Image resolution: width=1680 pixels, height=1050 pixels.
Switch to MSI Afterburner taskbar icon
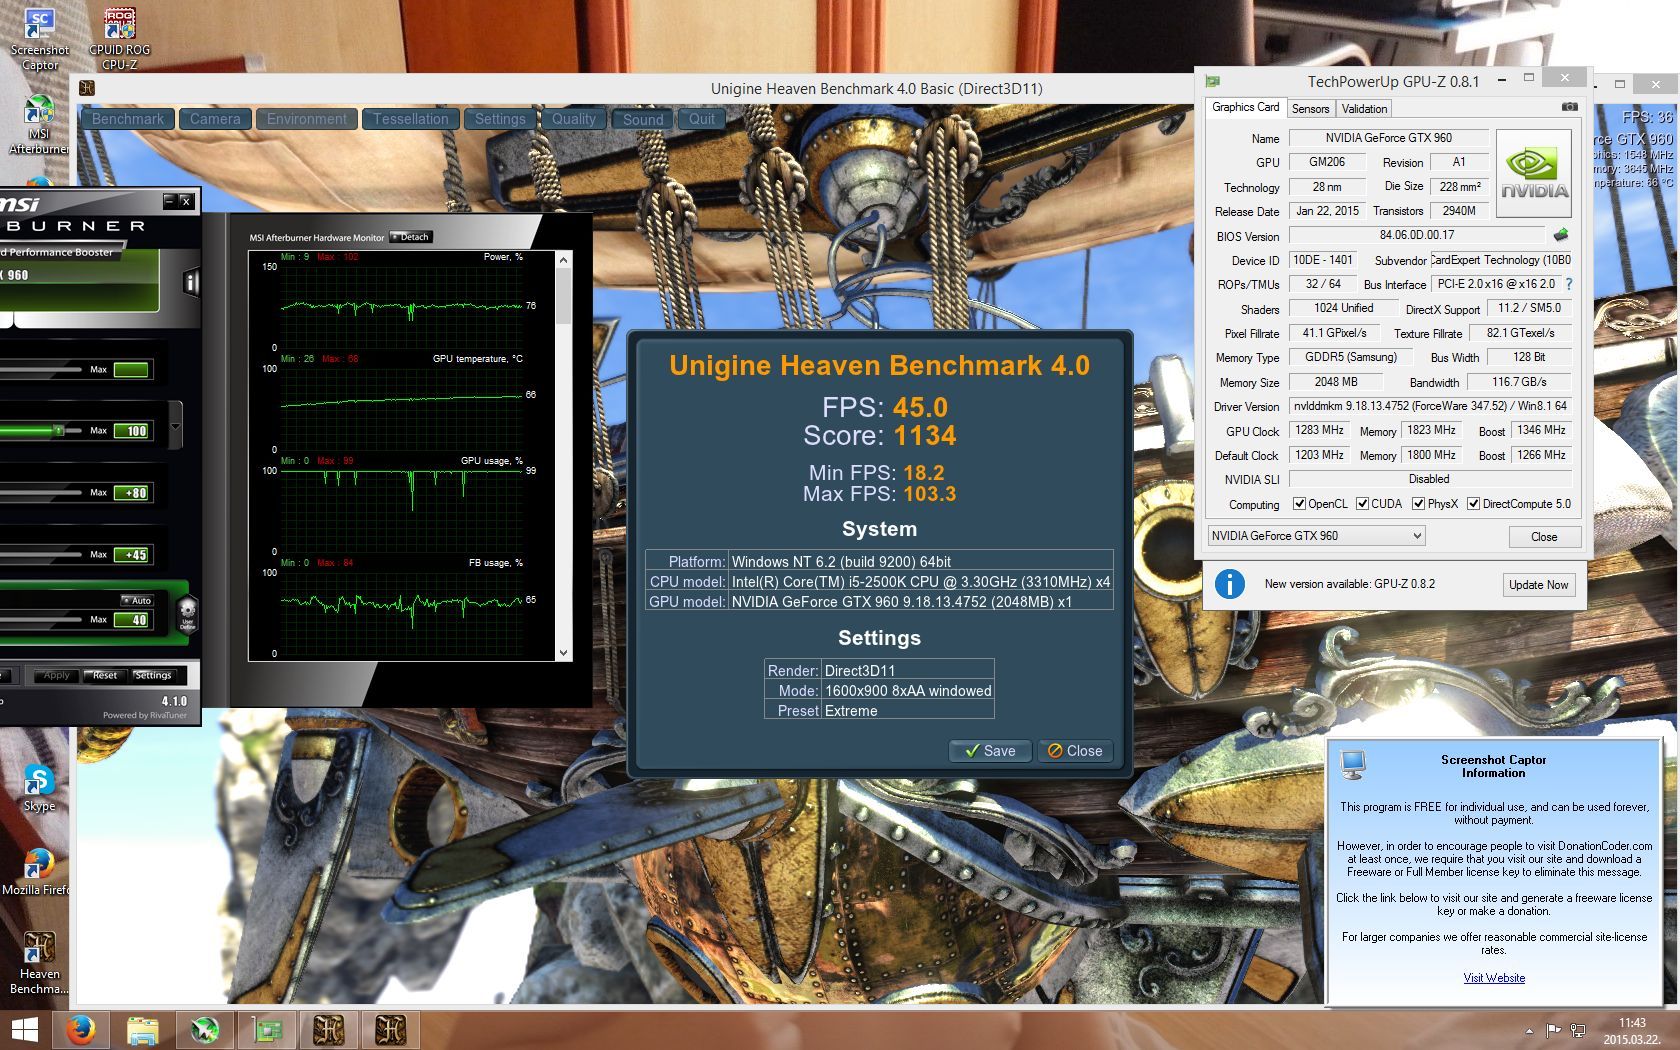click(x=205, y=1030)
